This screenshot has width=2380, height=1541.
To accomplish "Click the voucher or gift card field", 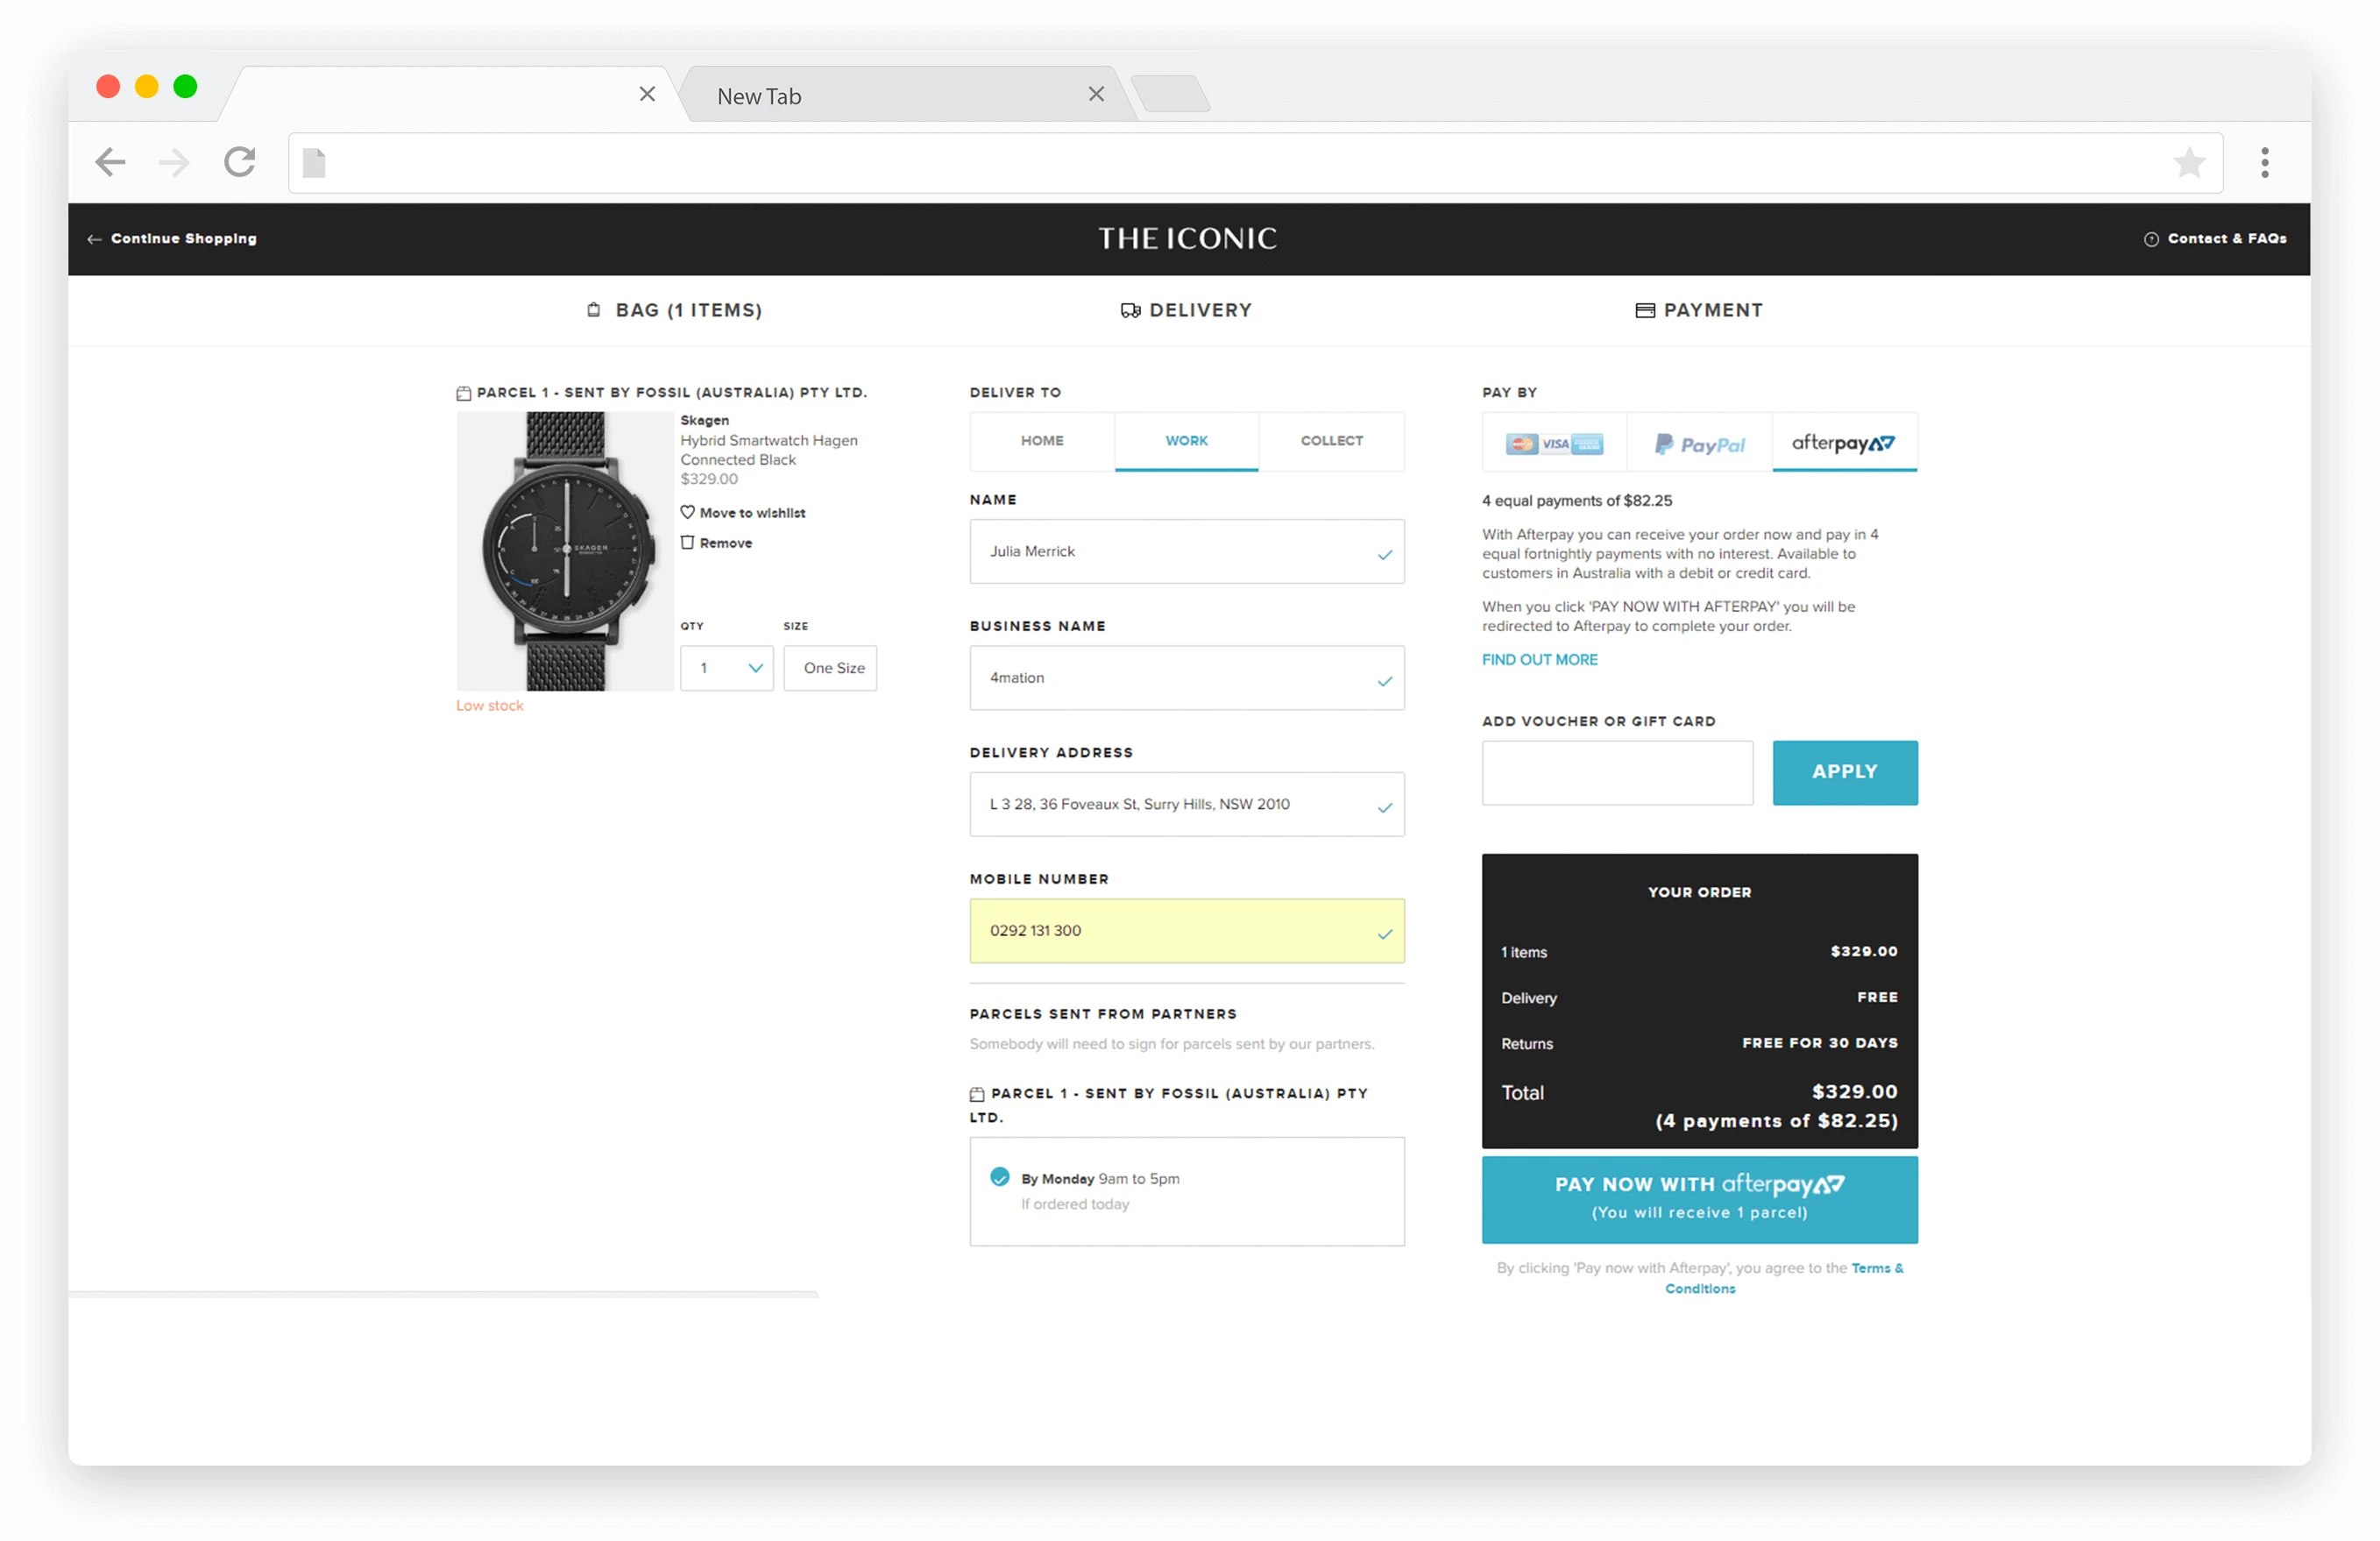I will 1618,773.
